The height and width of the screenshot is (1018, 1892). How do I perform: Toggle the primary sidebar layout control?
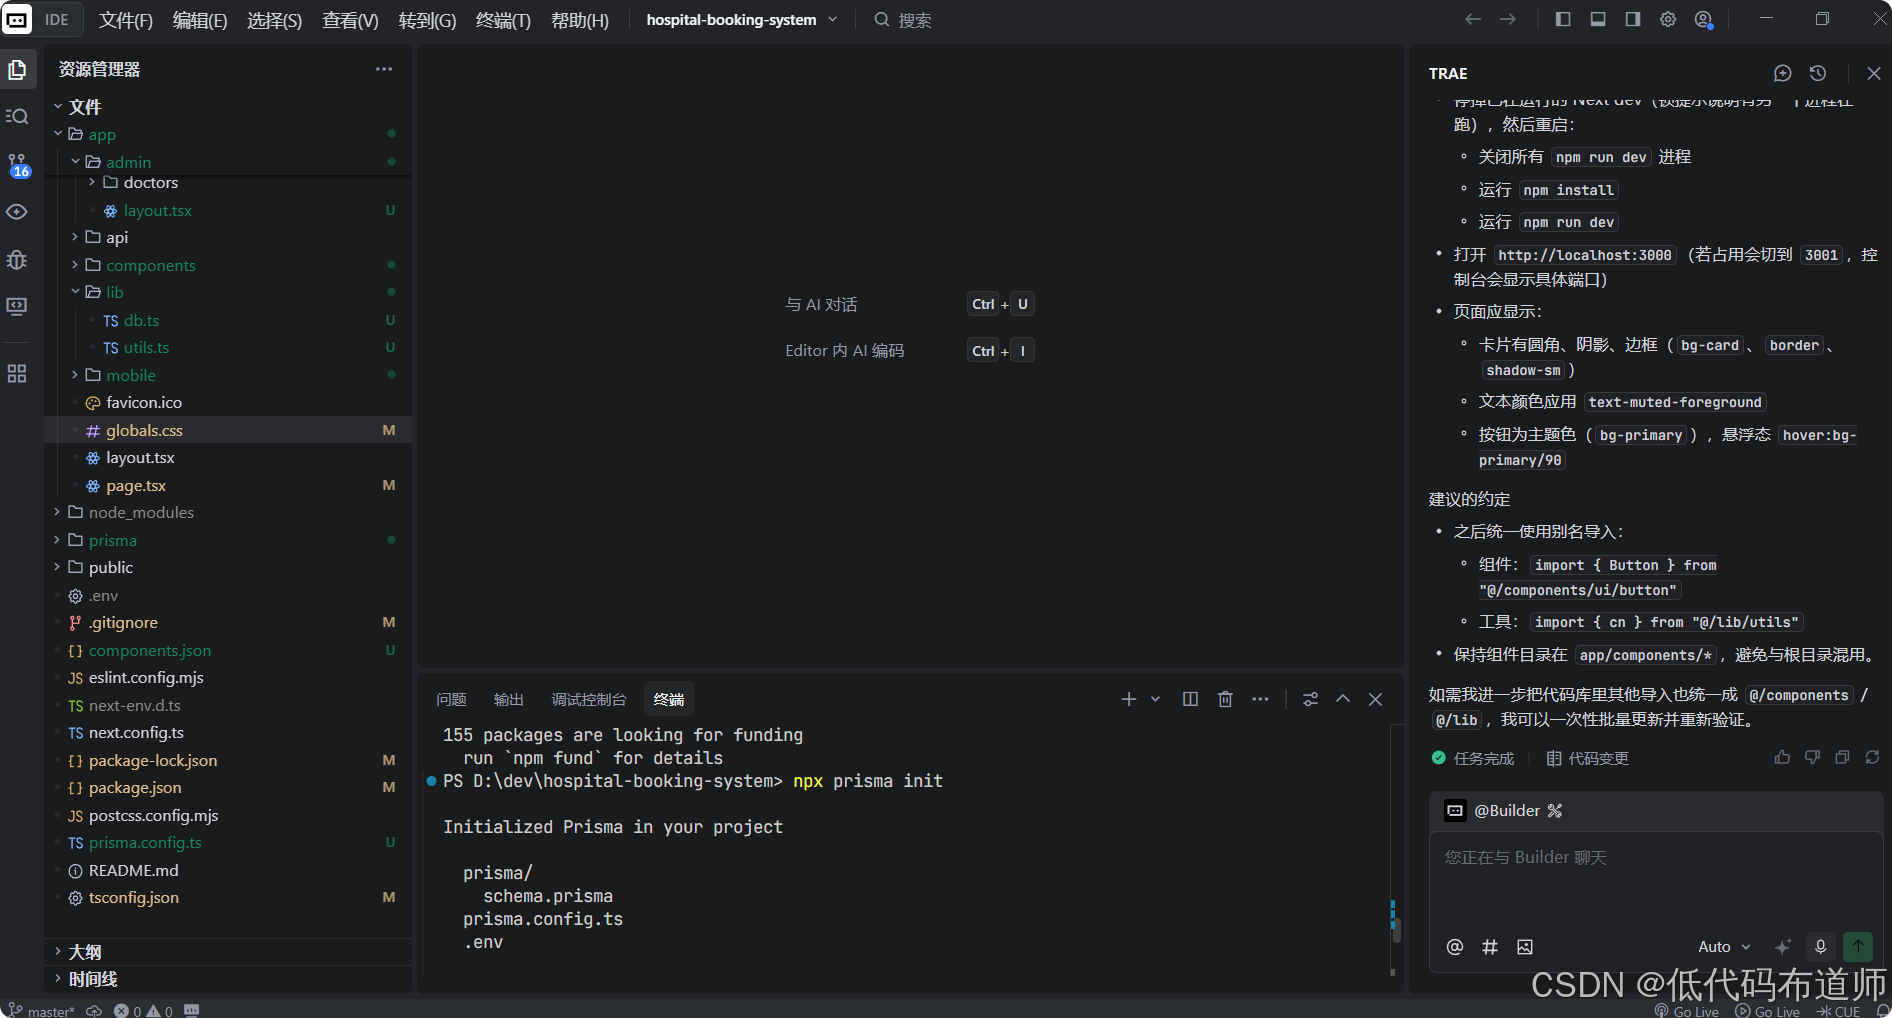pyautogui.click(x=1562, y=18)
